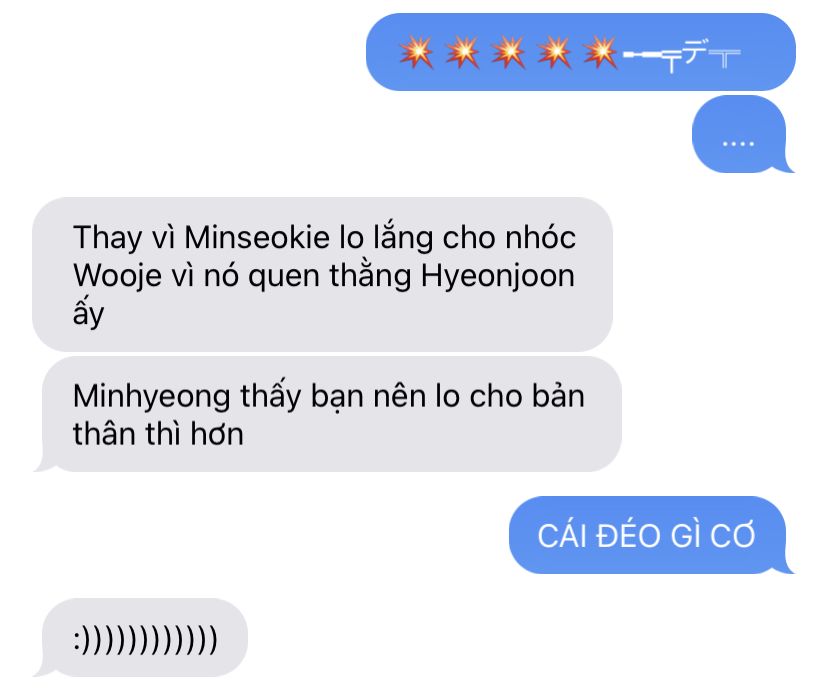Click the fifth explosion emoji beside the gun

coord(600,53)
